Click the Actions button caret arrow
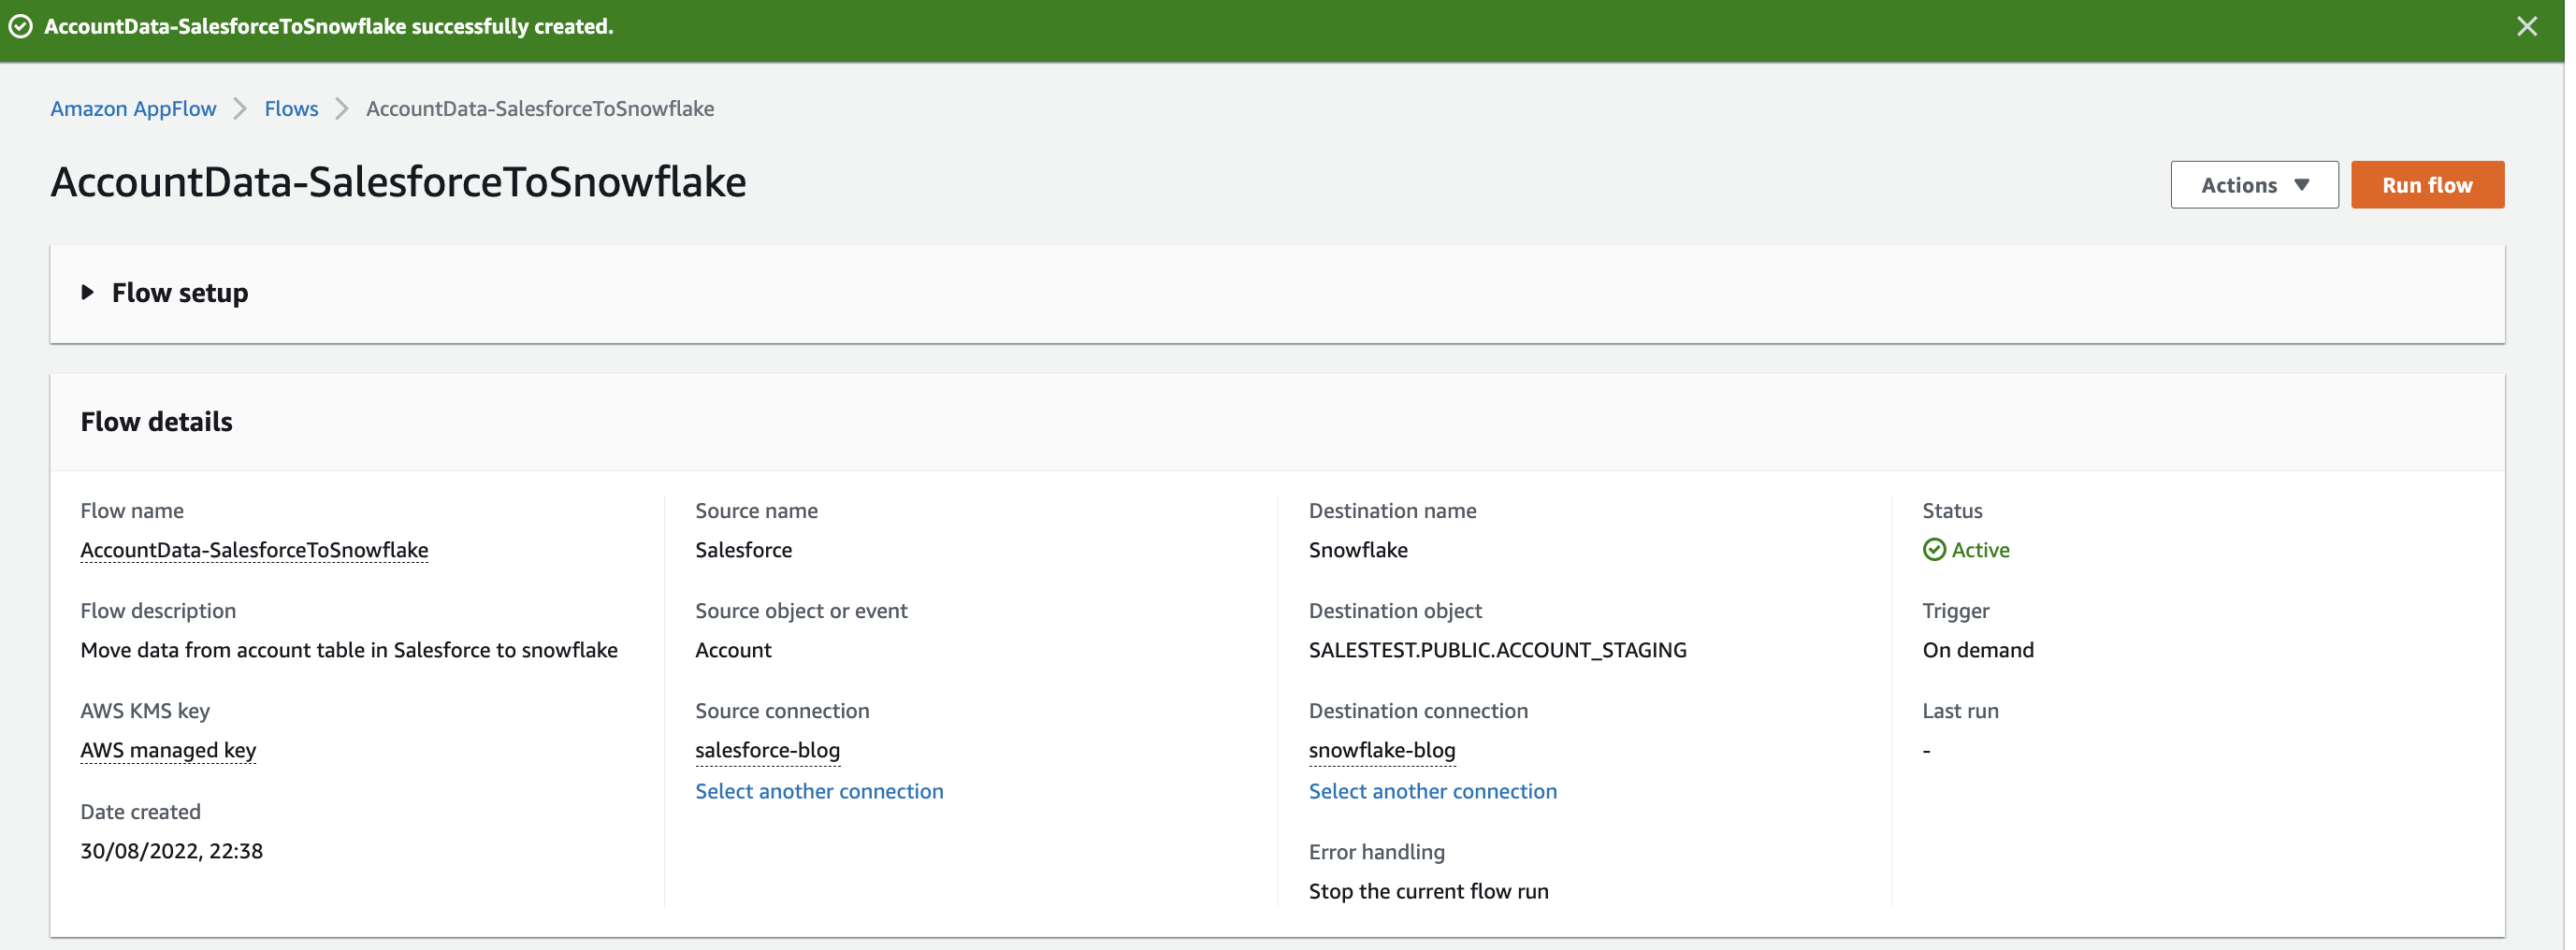 point(2301,185)
